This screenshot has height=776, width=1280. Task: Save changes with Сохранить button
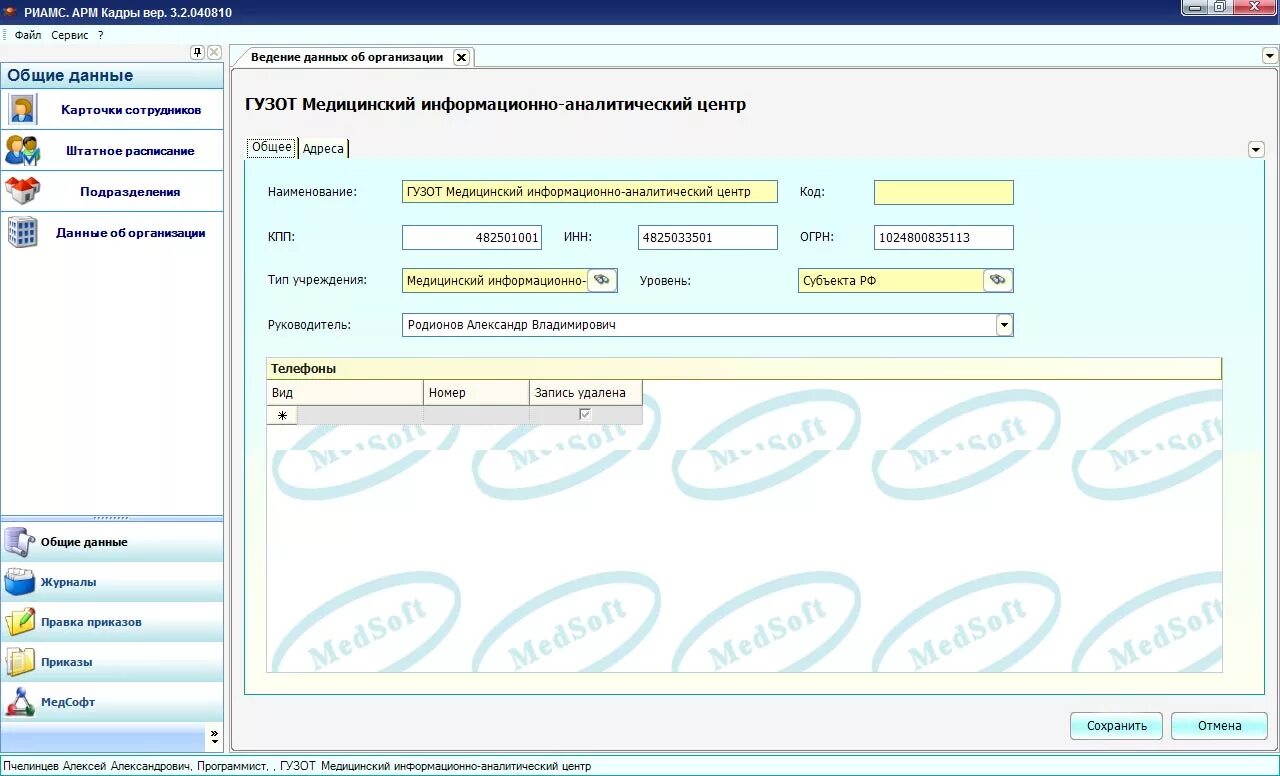[x=1117, y=726]
